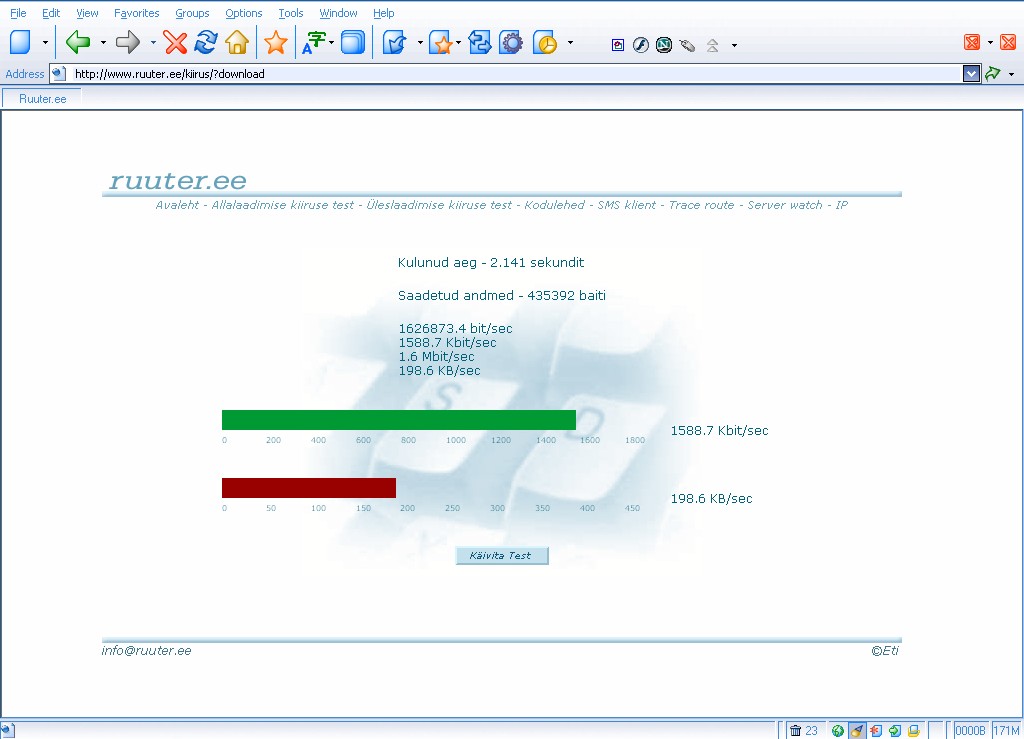Stop loading with the red X
This screenshot has width=1024, height=739.
pyautogui.click(x=175, y=43)
